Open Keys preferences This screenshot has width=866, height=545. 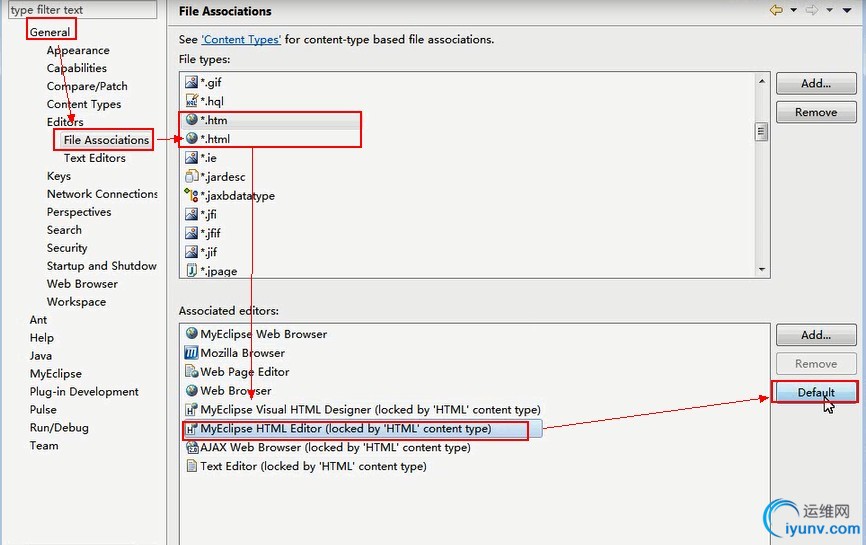coord(59,176)
